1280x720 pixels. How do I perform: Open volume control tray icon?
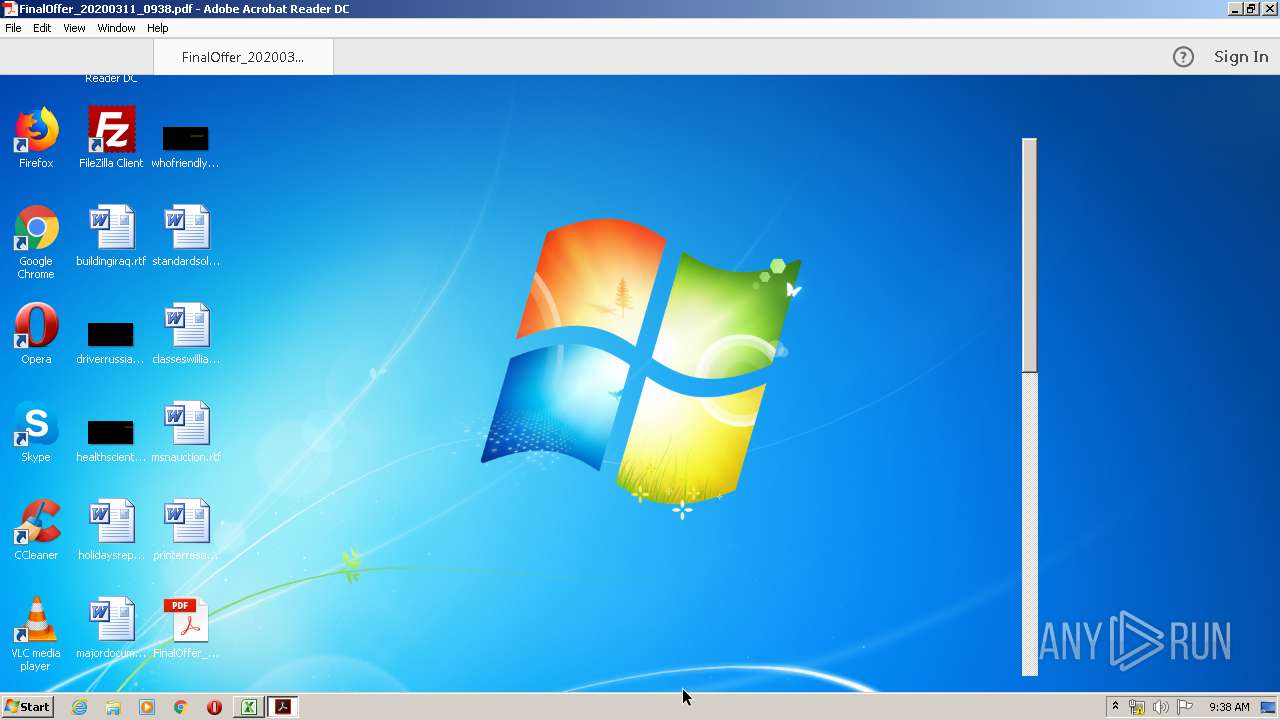point(1161,707)
